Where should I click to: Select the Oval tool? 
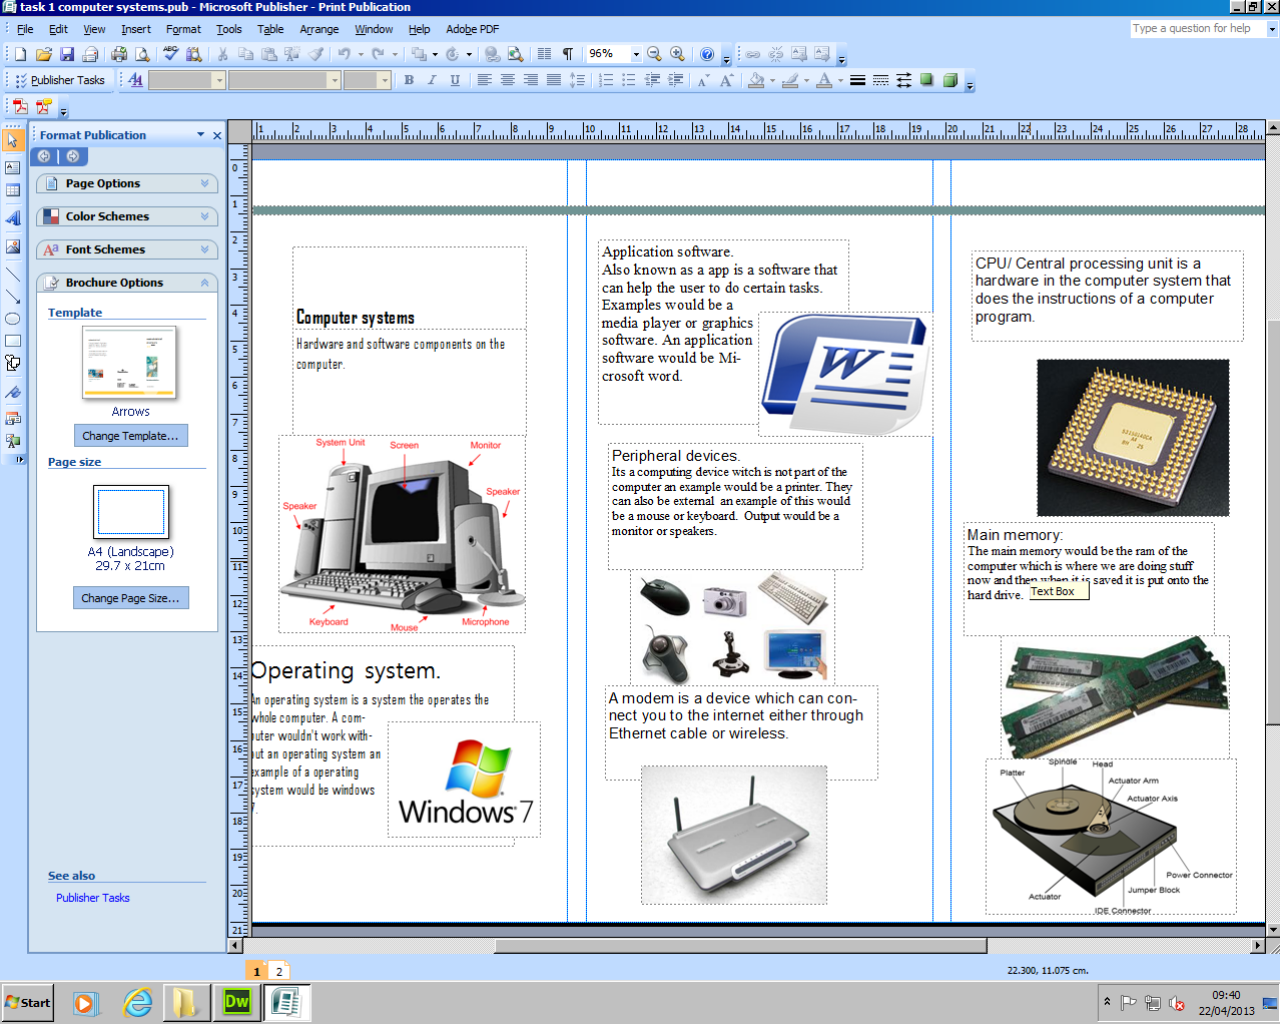pyautogui.click(x=13, y=319)
